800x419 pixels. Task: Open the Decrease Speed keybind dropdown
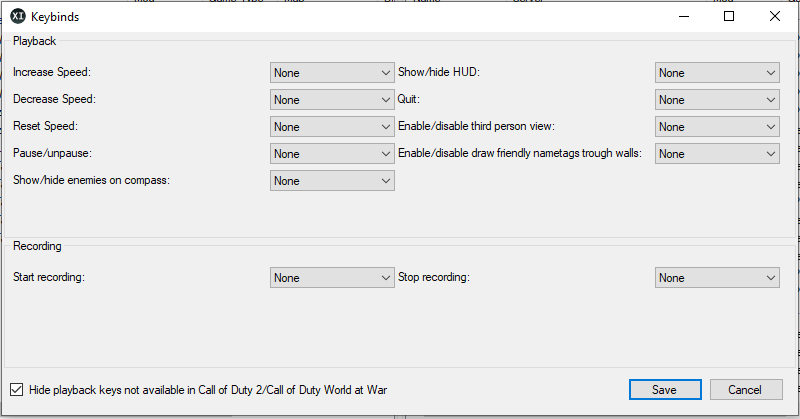(x=332, y=100)
